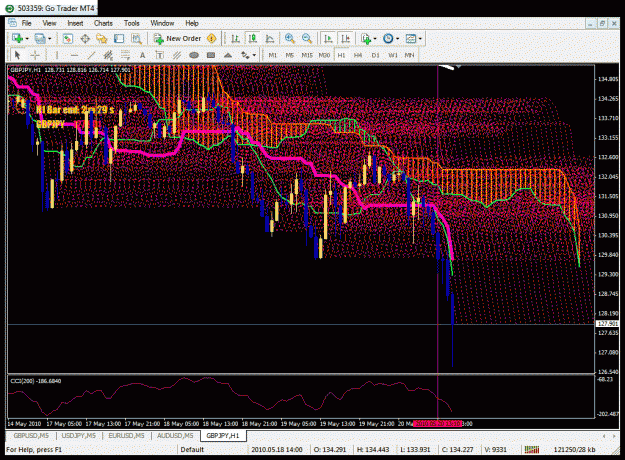The width and height of the screenshot is (625, 460).
Task: Switch the chart to the M5 timeframe
Action: point(290,55)
